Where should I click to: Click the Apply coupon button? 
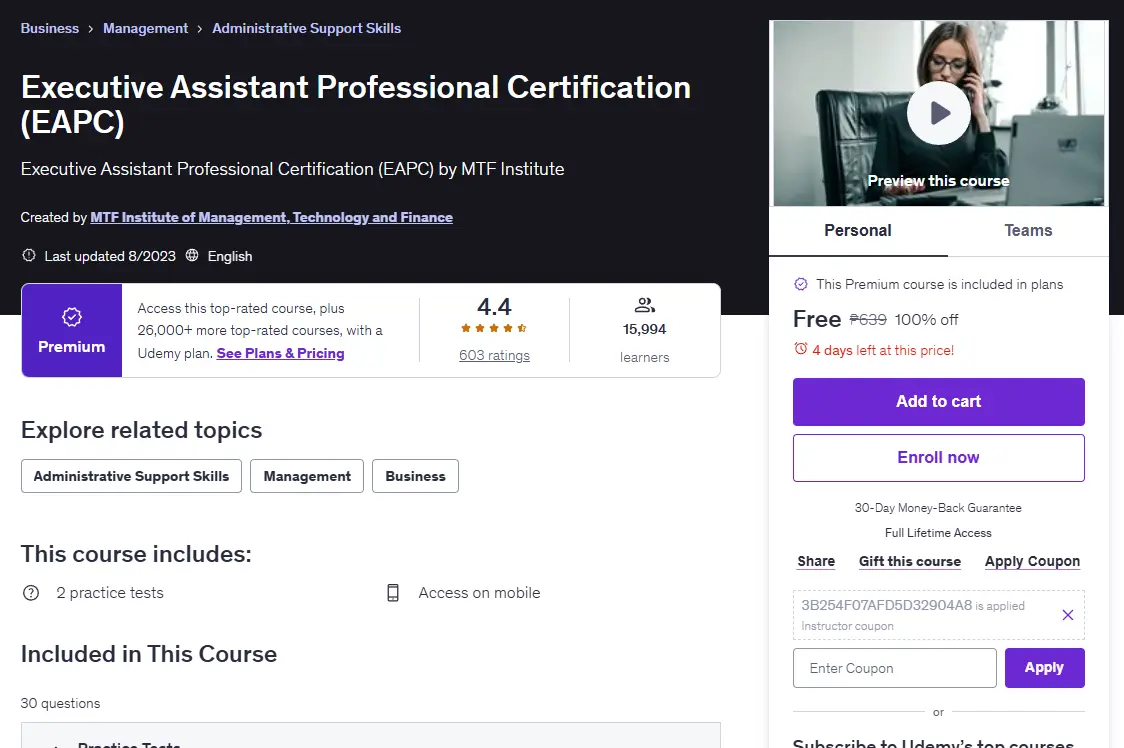tap(1044, 668)
